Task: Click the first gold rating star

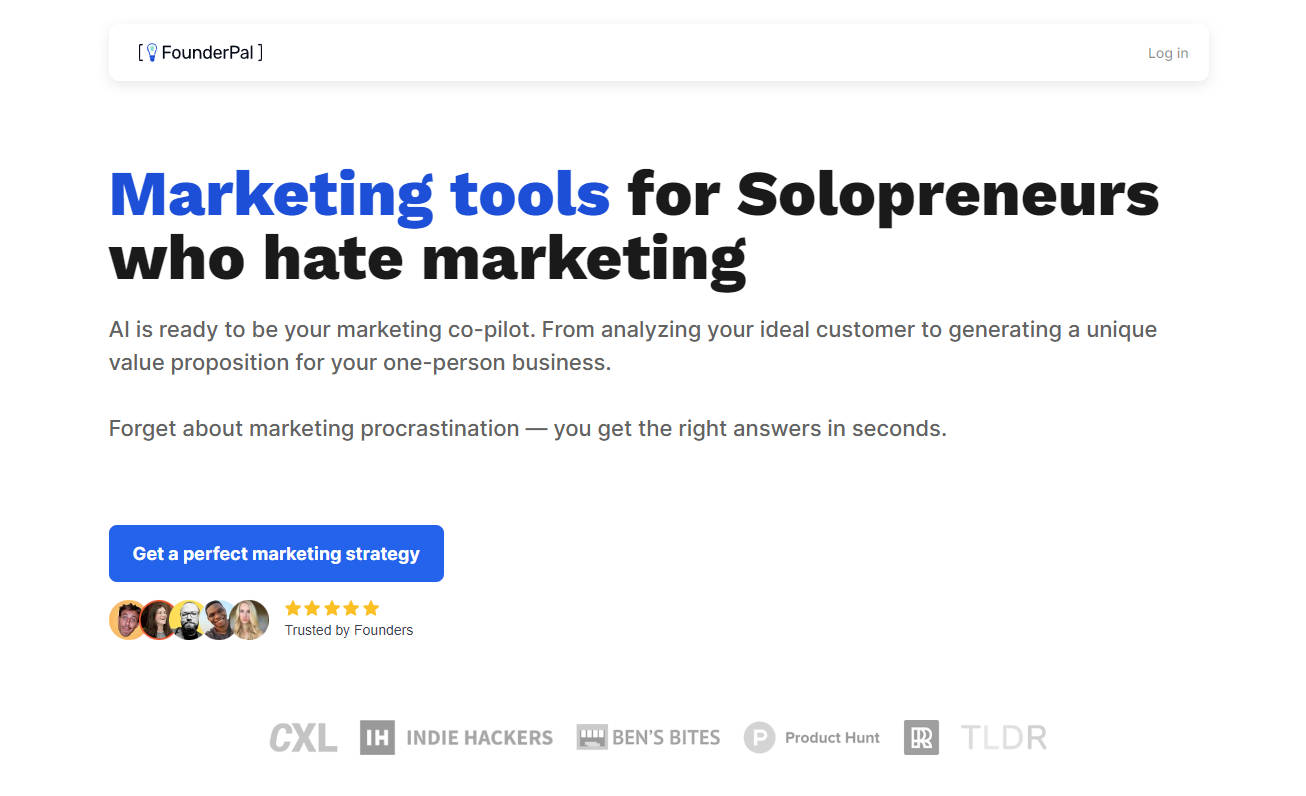Action: point(293,608)
